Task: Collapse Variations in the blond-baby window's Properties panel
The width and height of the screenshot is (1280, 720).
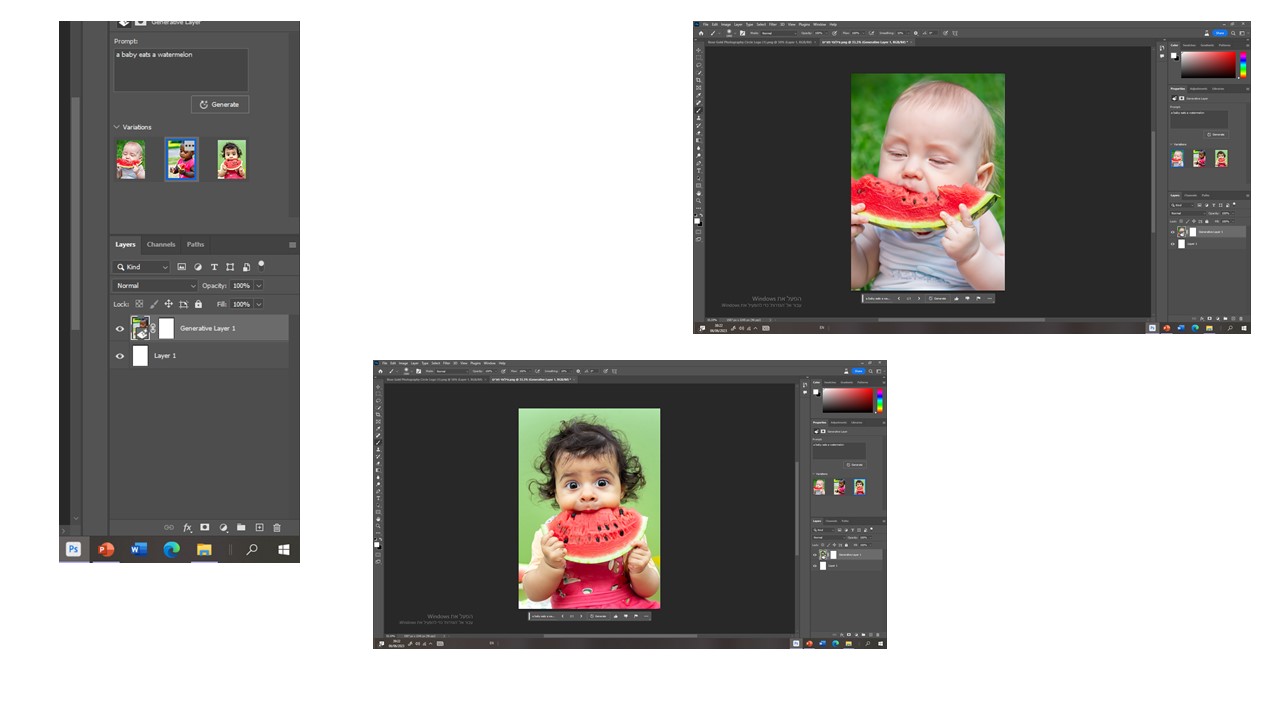Action: [x=1173, y=144]
